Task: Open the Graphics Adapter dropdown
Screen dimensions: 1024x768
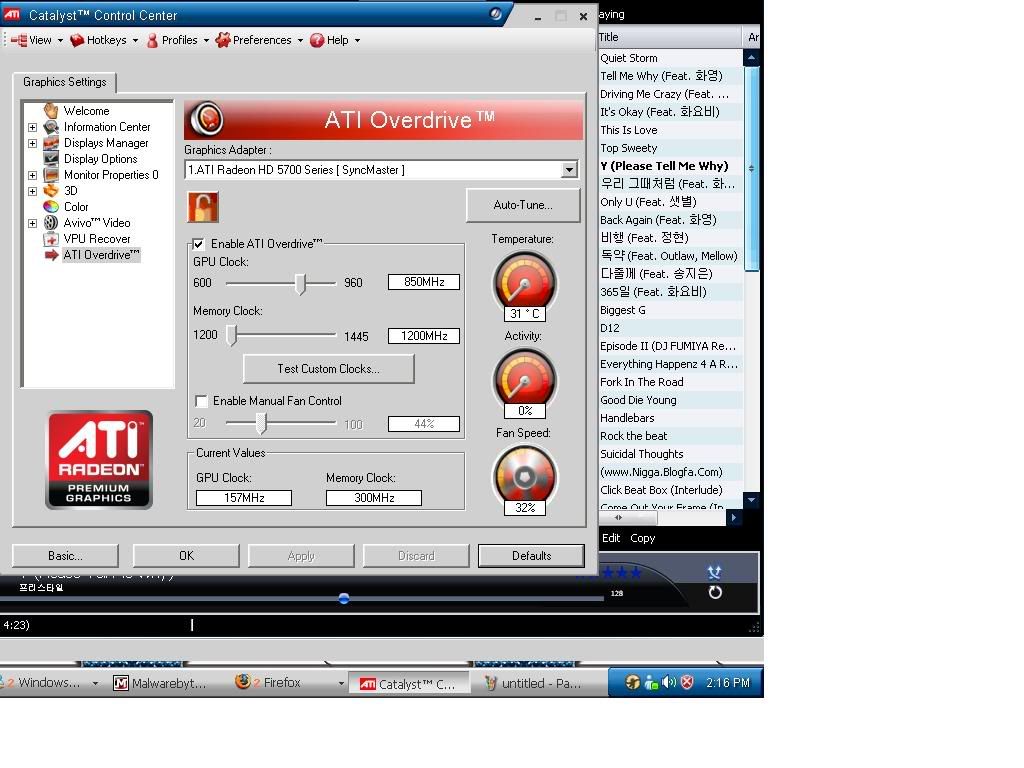Action: [569, 170]
